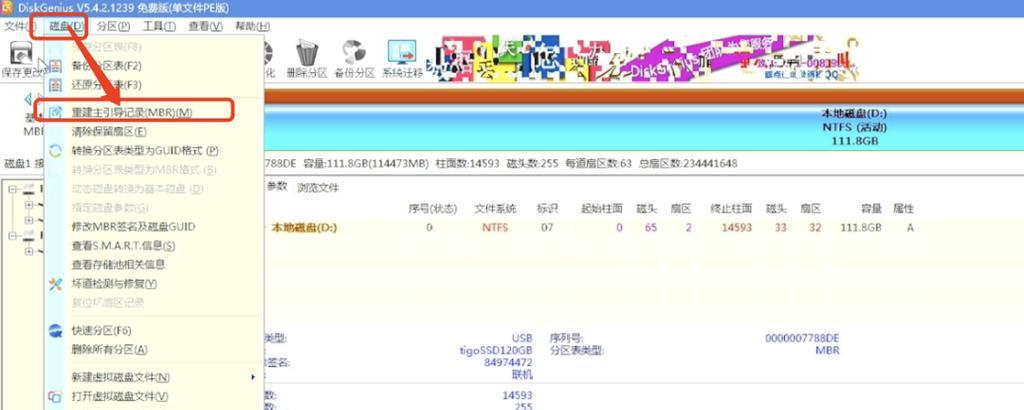Image resolution: width=1024 pixels, height=410 pixels.
Task: Click the 起始柱面 column header
Action: tap(601, 209)
